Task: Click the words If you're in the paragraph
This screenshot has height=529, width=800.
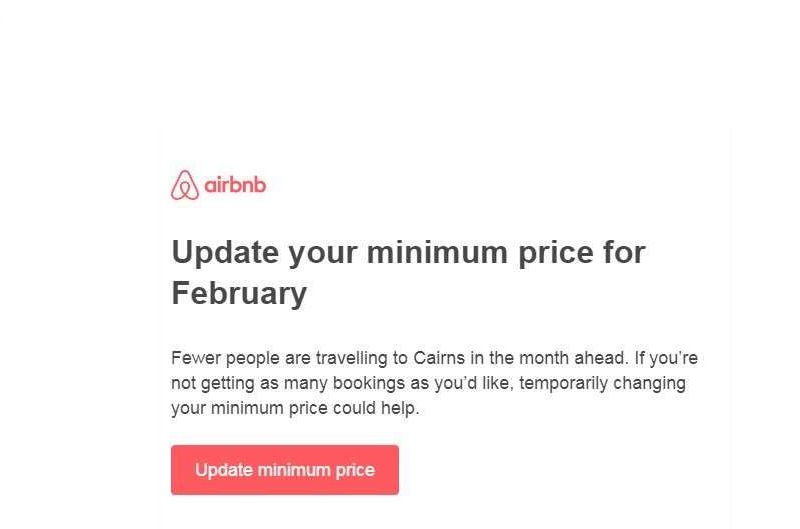Action: [666, 359]
